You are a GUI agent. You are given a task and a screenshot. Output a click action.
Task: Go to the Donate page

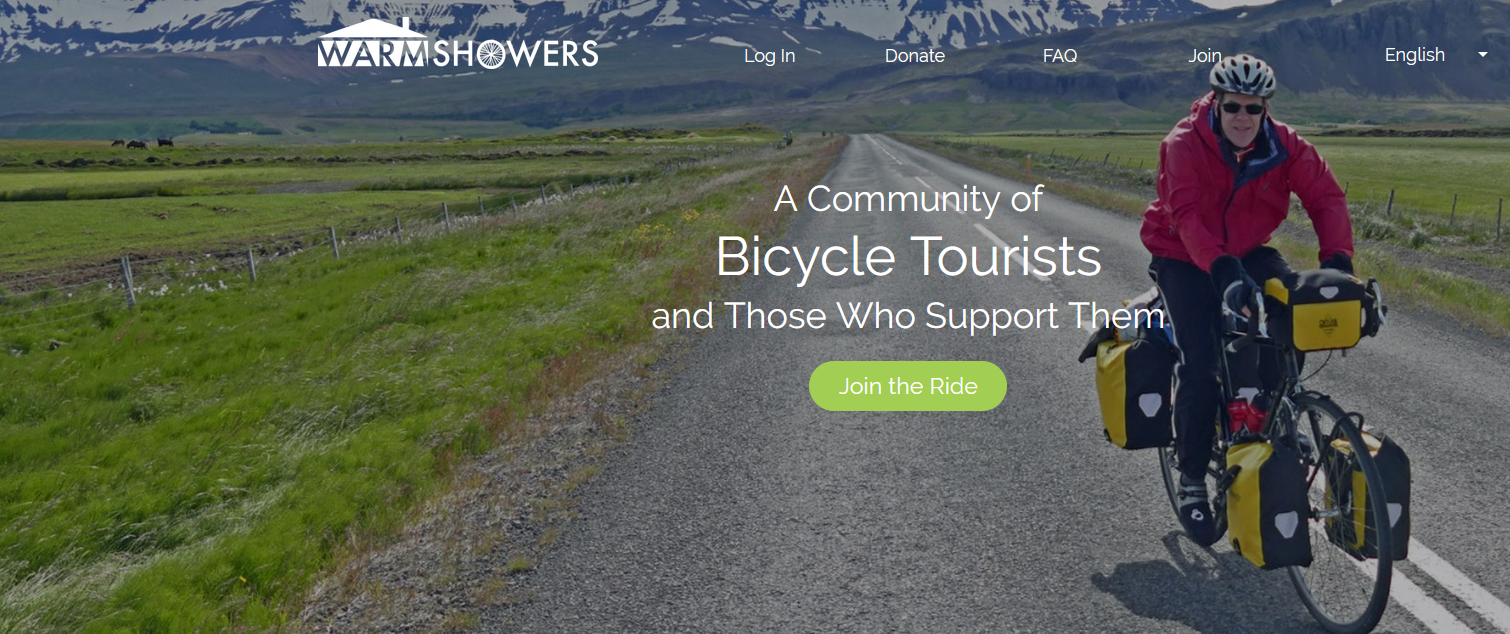pos(915,56)
